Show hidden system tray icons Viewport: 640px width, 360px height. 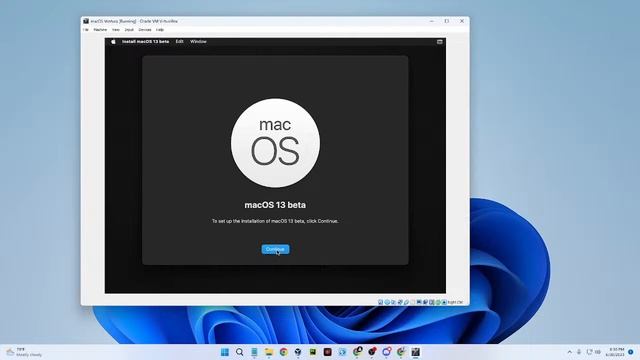[x=569, y=352]
